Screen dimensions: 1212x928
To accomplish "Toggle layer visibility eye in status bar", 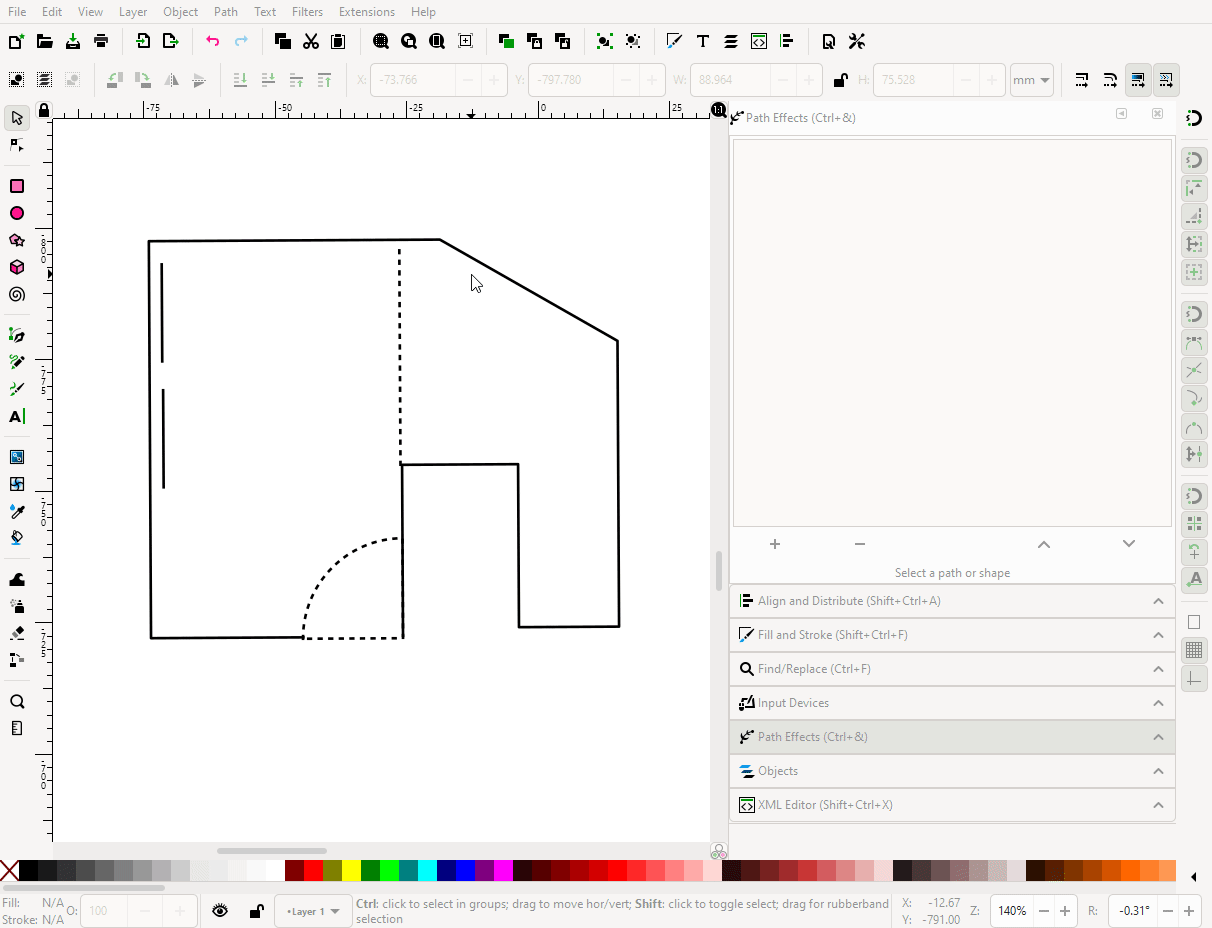I will [220, 911].
